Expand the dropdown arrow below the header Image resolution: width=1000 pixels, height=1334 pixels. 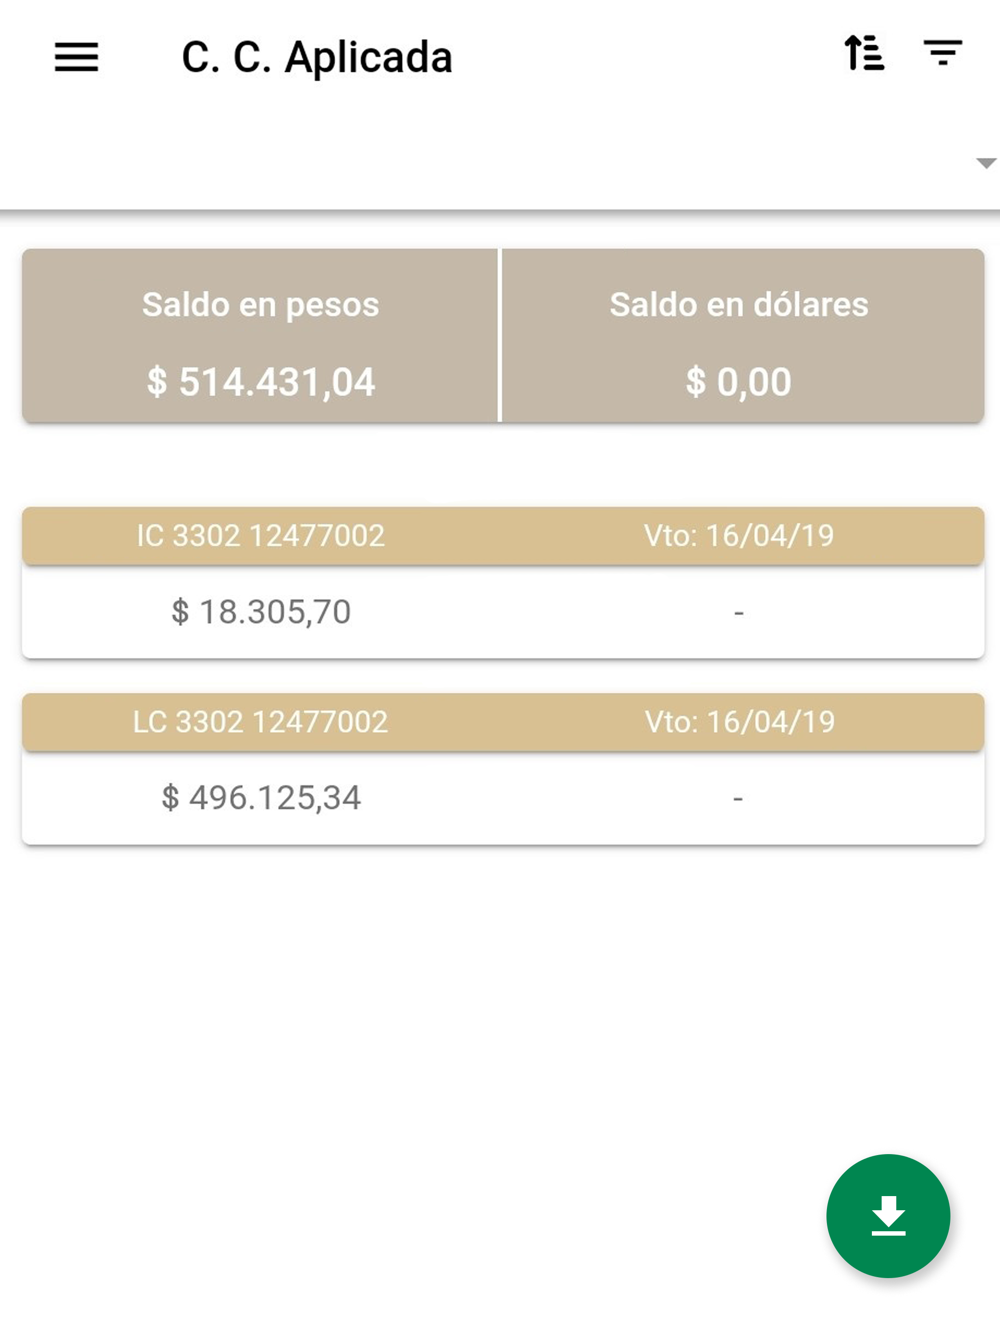pos(986,163)
